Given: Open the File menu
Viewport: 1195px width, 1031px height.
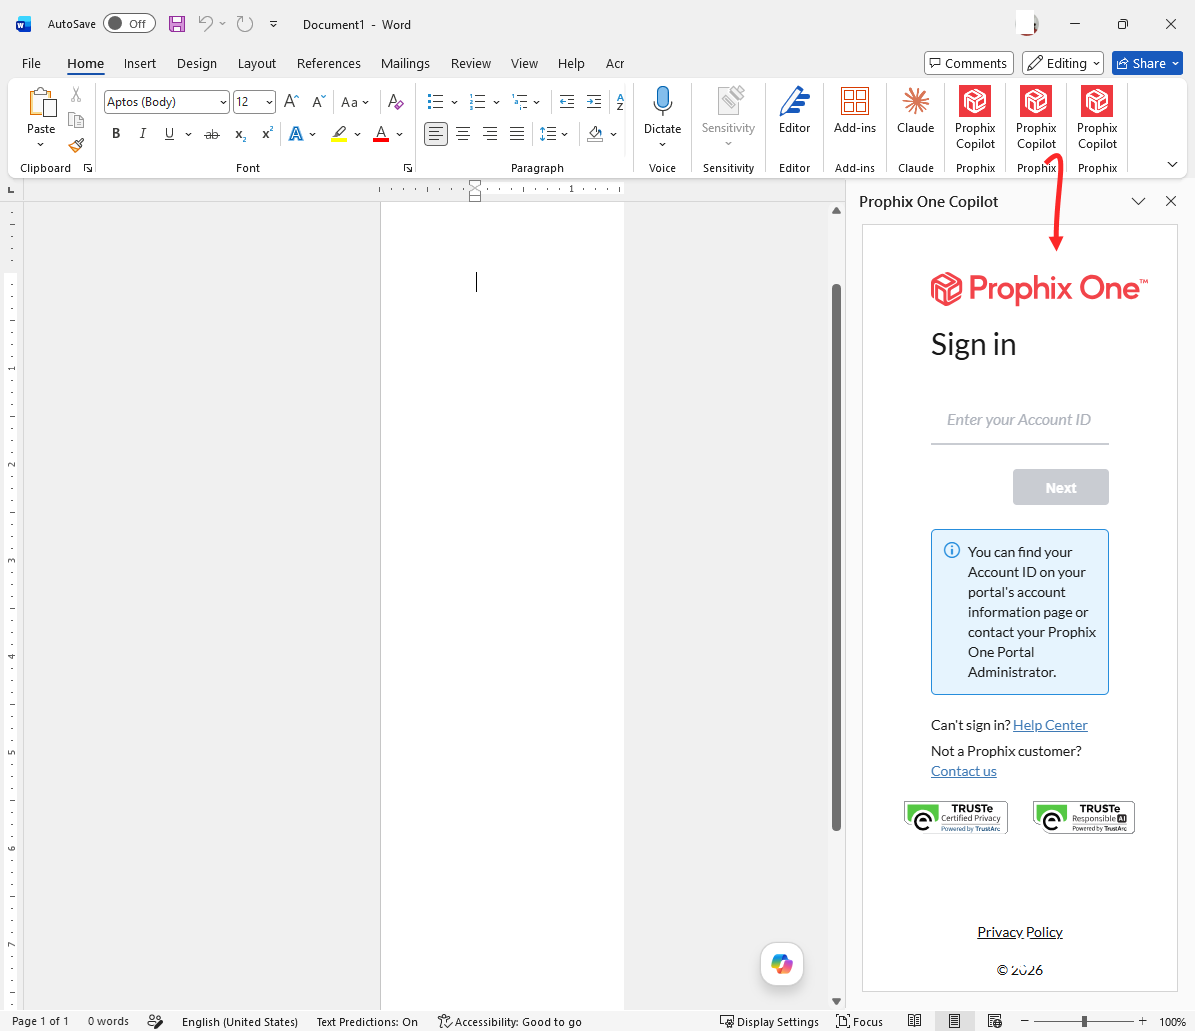Looking at the screenshot, I should pos(31,63).
